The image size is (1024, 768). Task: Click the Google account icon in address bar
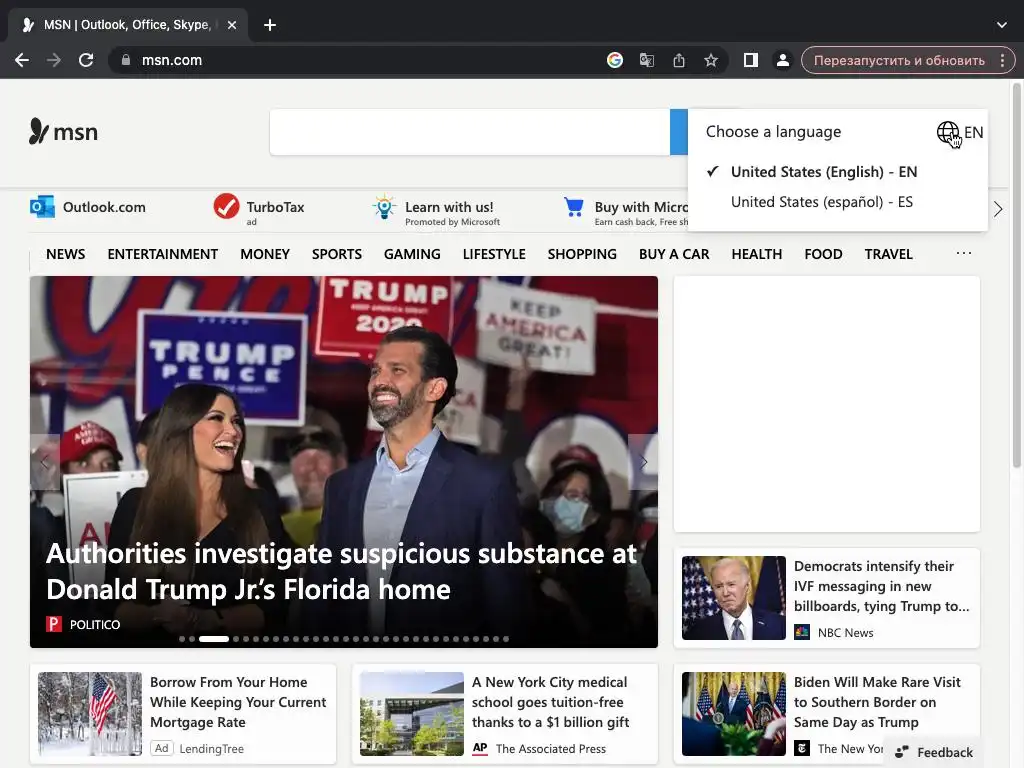(x=615, y=60)
